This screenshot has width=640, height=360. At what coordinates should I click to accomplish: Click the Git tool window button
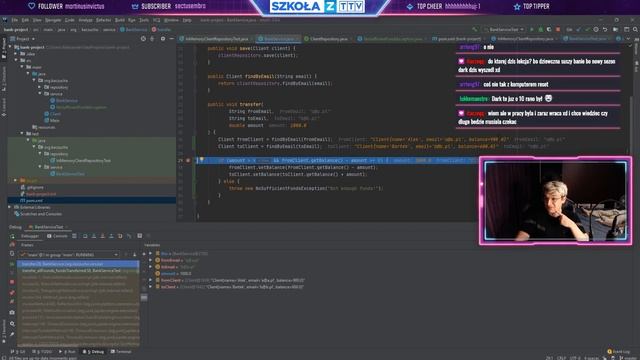[19, 351]
